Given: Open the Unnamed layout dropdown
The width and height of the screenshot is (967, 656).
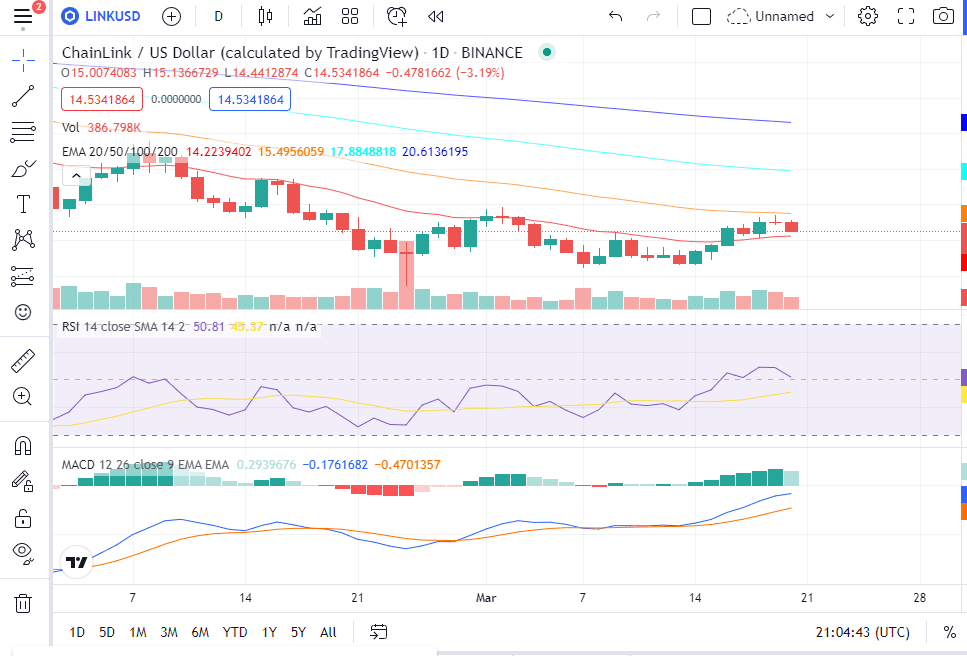Looking at the screenshot, I should (x=780, y=17).
